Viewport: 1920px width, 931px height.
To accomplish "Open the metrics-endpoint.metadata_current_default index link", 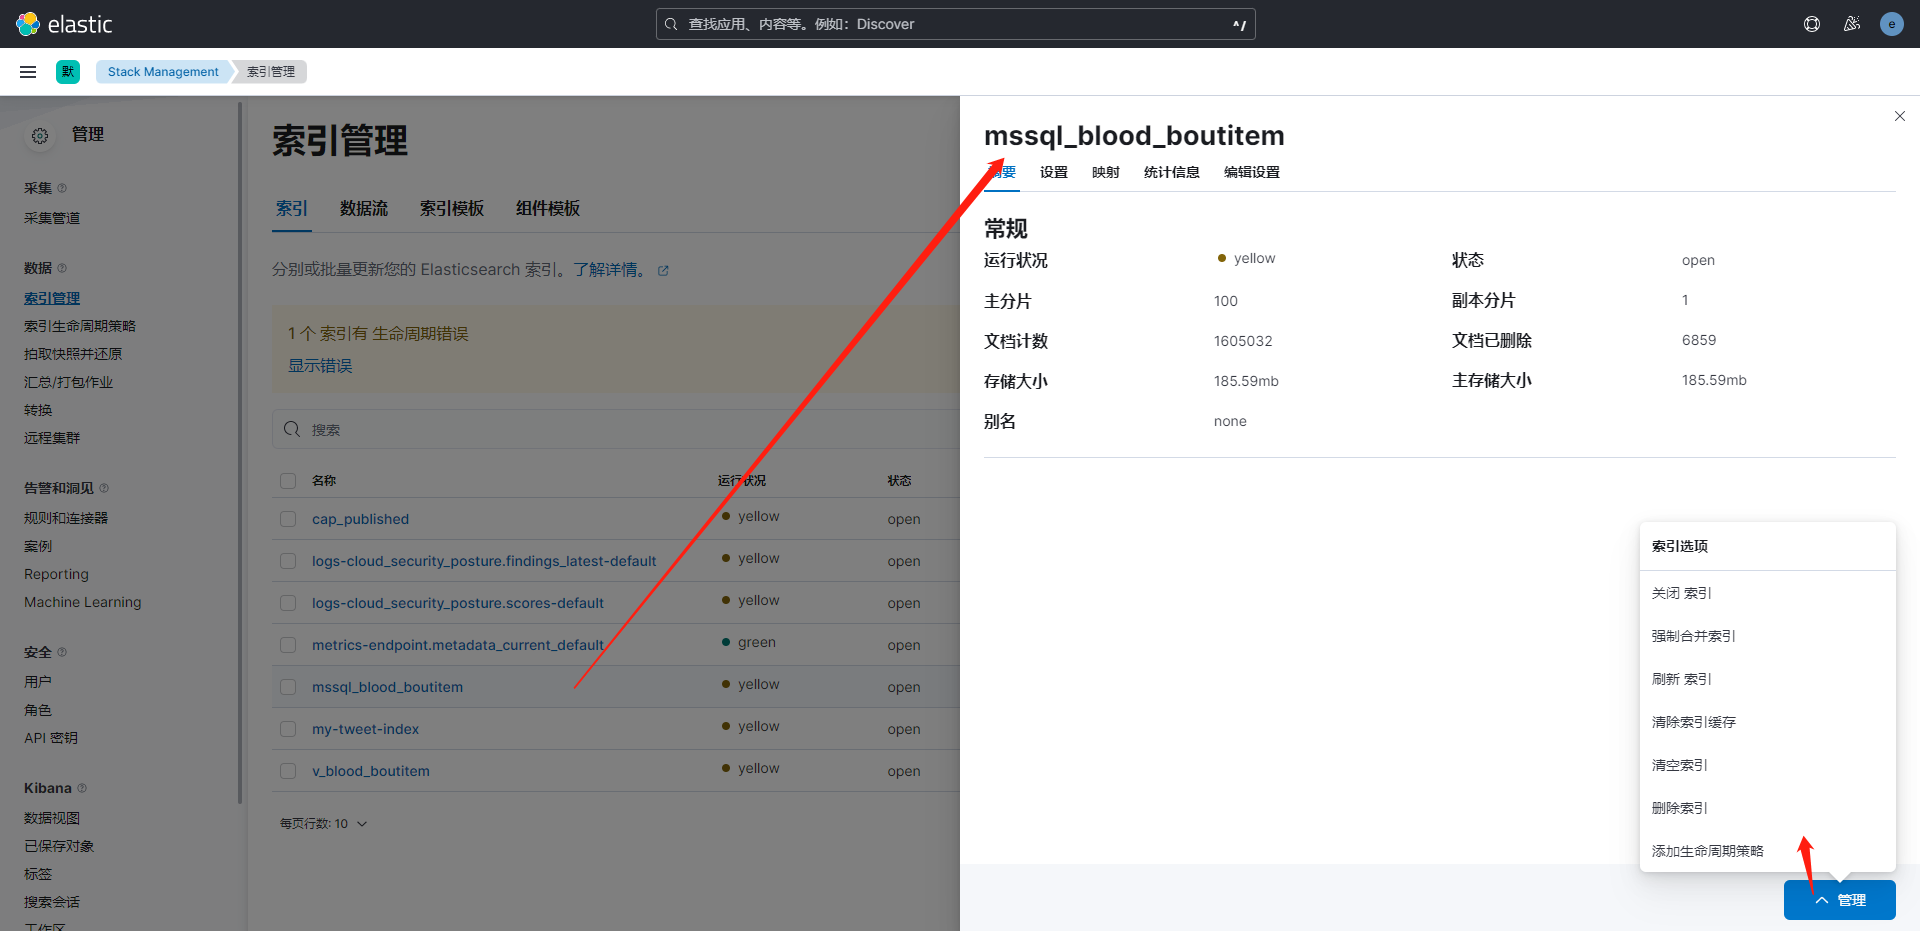I will coord(458,645).
